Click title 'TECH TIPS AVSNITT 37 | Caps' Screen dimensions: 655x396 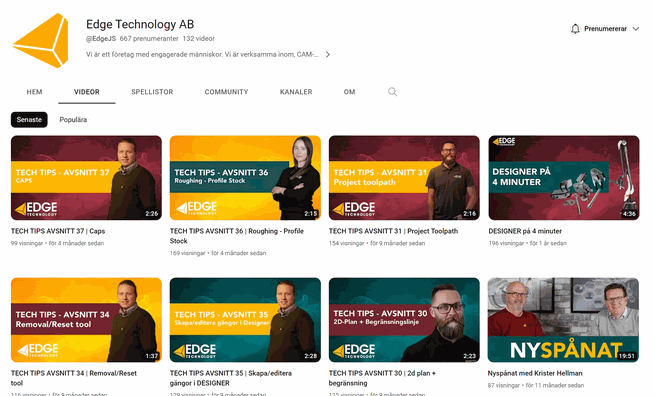click(58, 231)
